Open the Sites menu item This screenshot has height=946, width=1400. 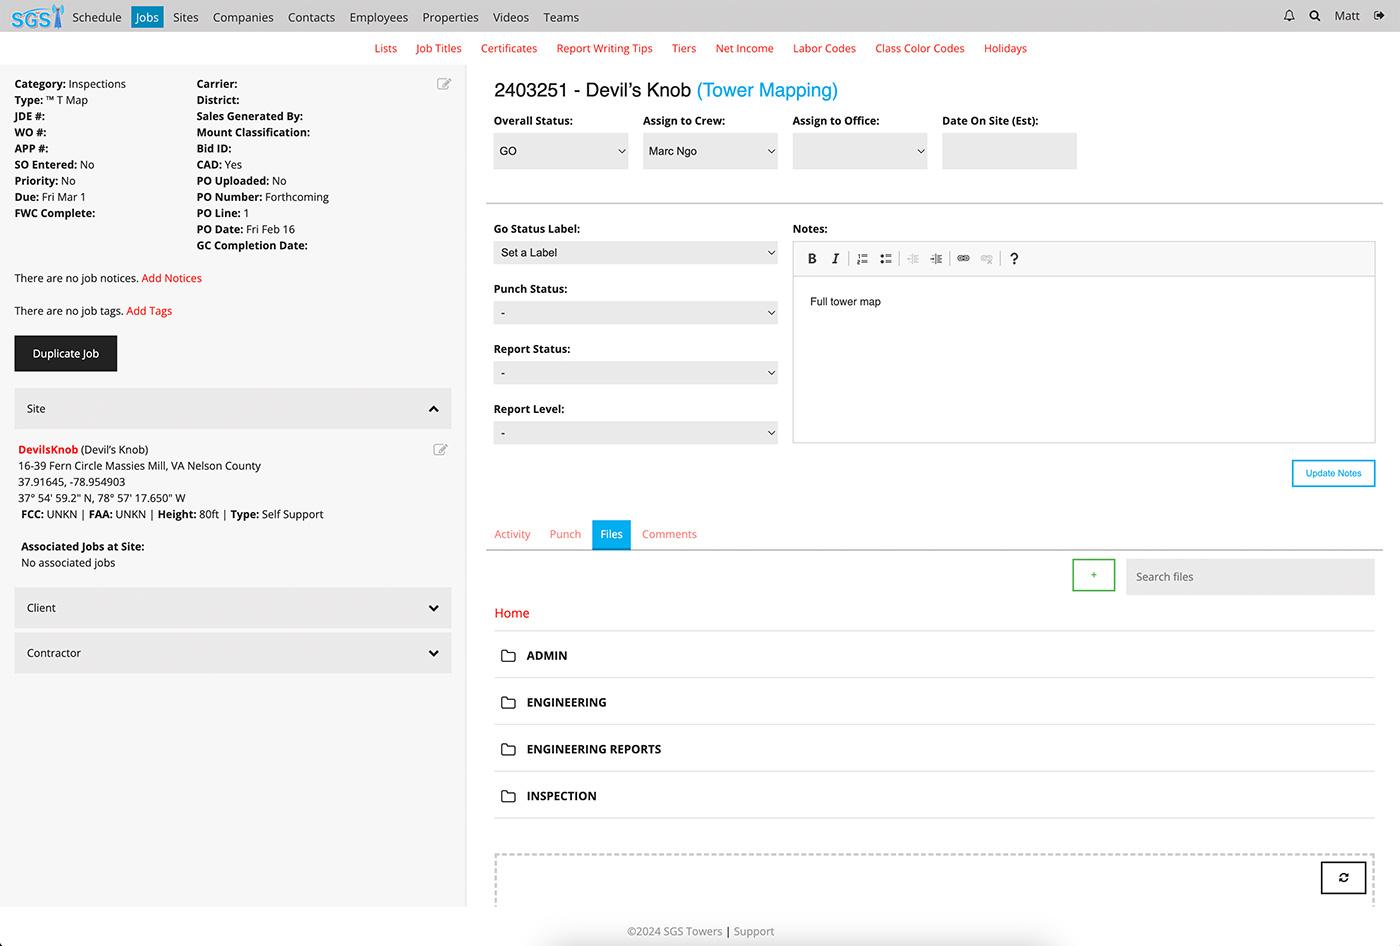point(186,17)
